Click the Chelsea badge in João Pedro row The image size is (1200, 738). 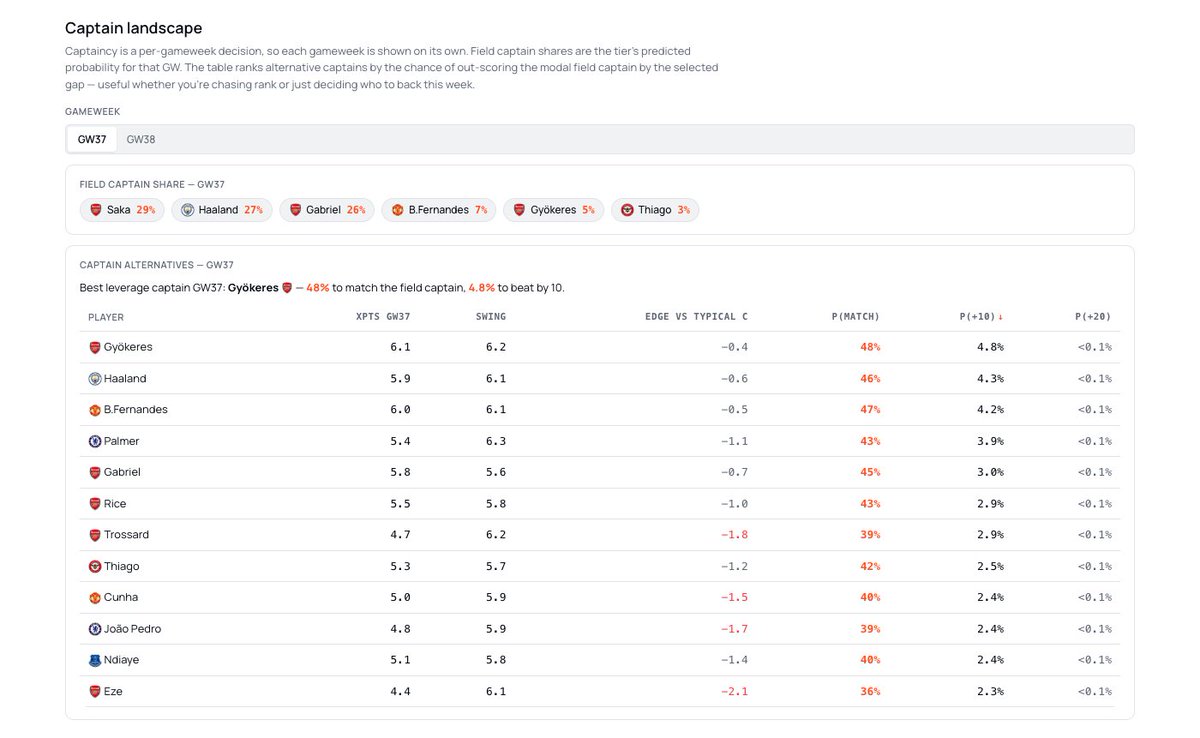click(95, 629)
